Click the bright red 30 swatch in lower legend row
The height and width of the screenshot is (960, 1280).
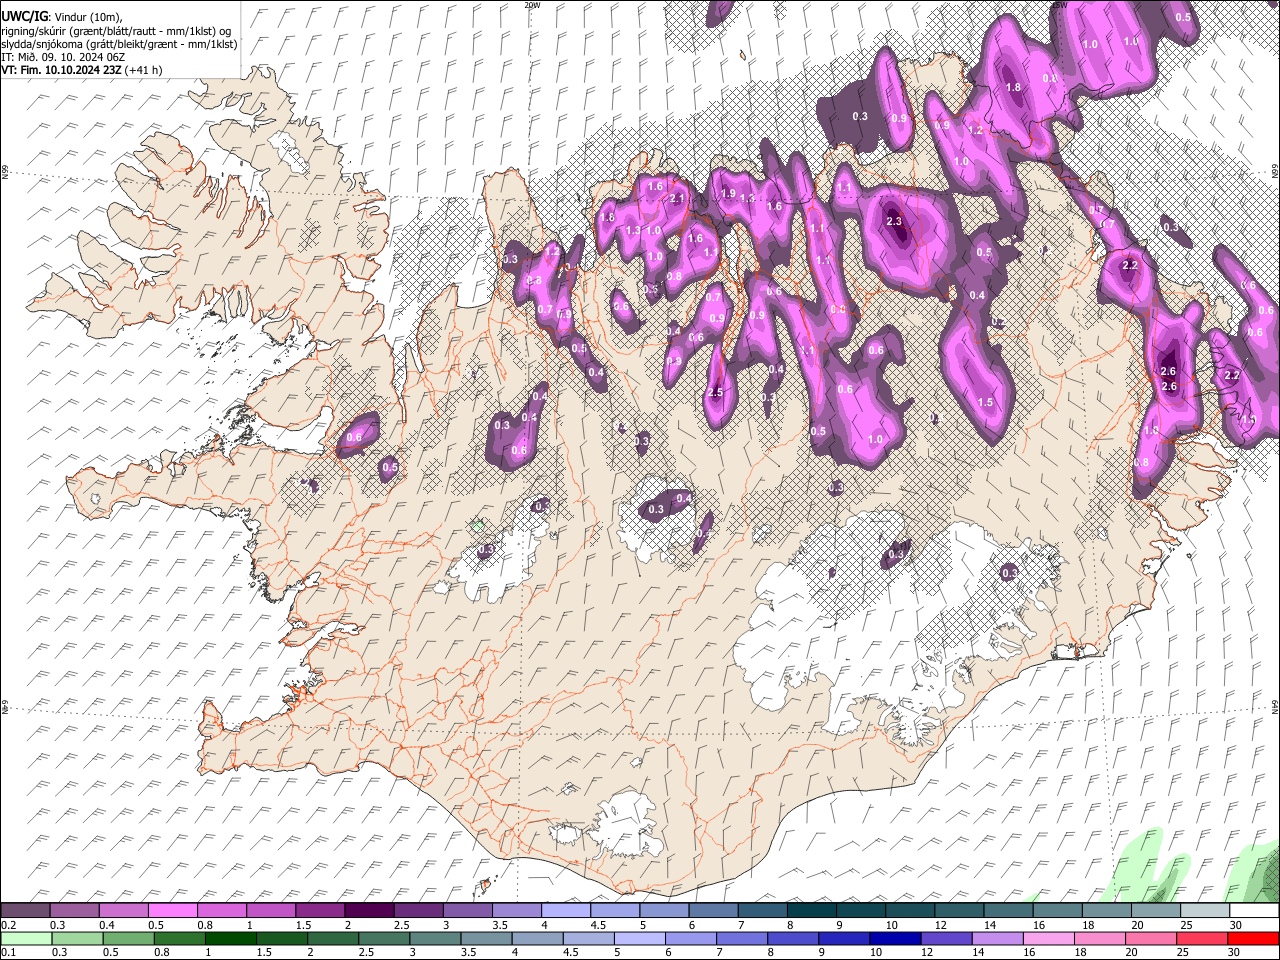click(x=1254, y=938)
